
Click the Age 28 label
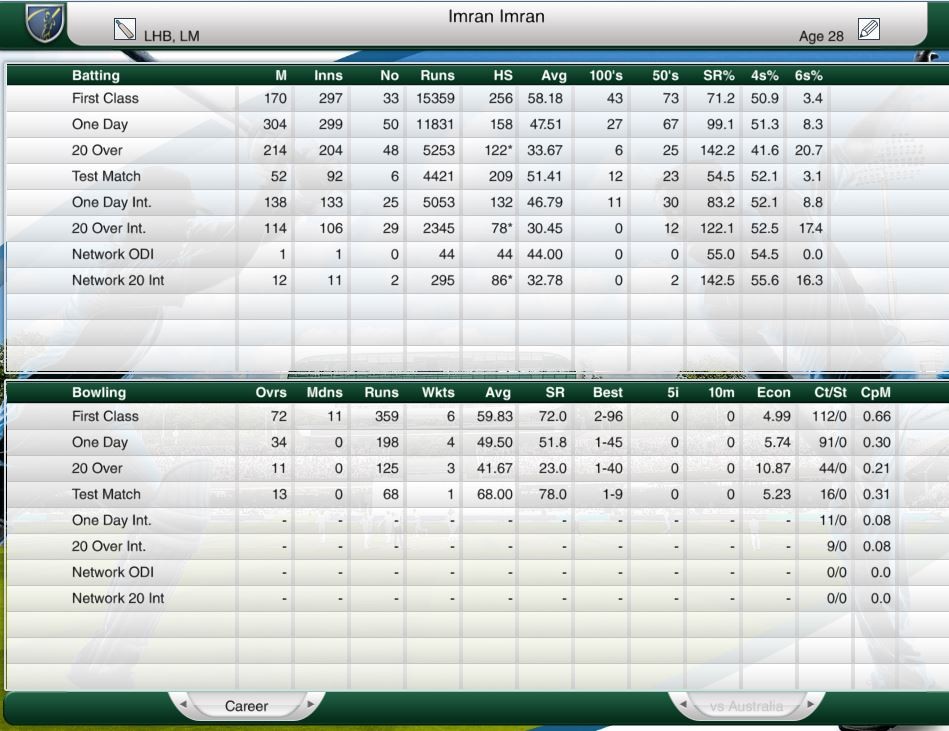pyautogui.click(x=821, y=36)
